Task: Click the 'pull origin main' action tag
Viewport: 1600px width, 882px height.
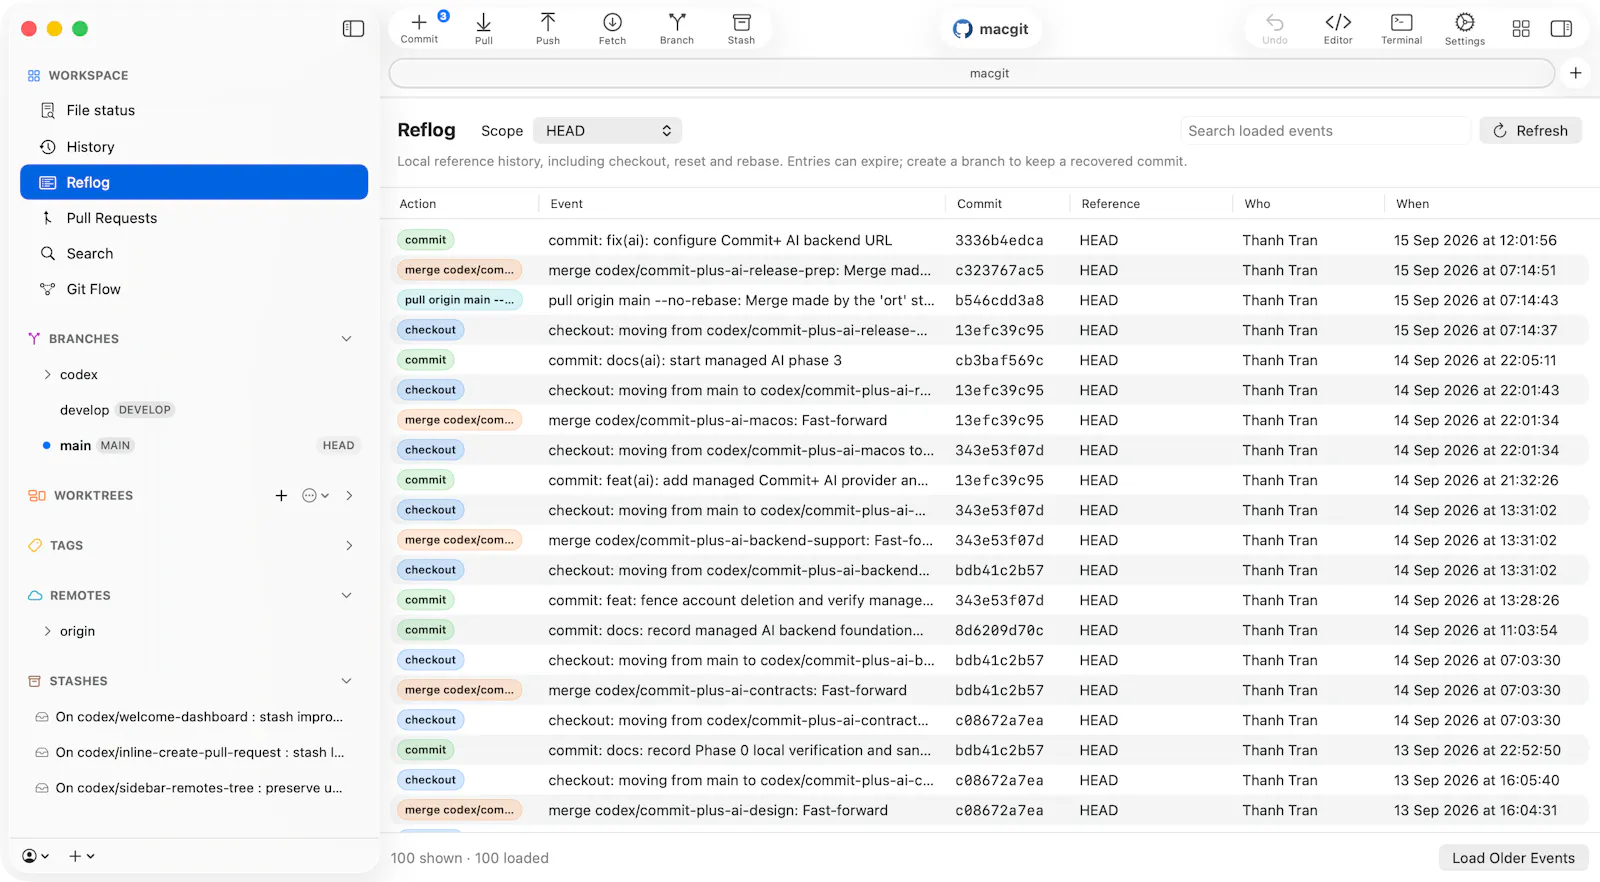Action: 459,300
